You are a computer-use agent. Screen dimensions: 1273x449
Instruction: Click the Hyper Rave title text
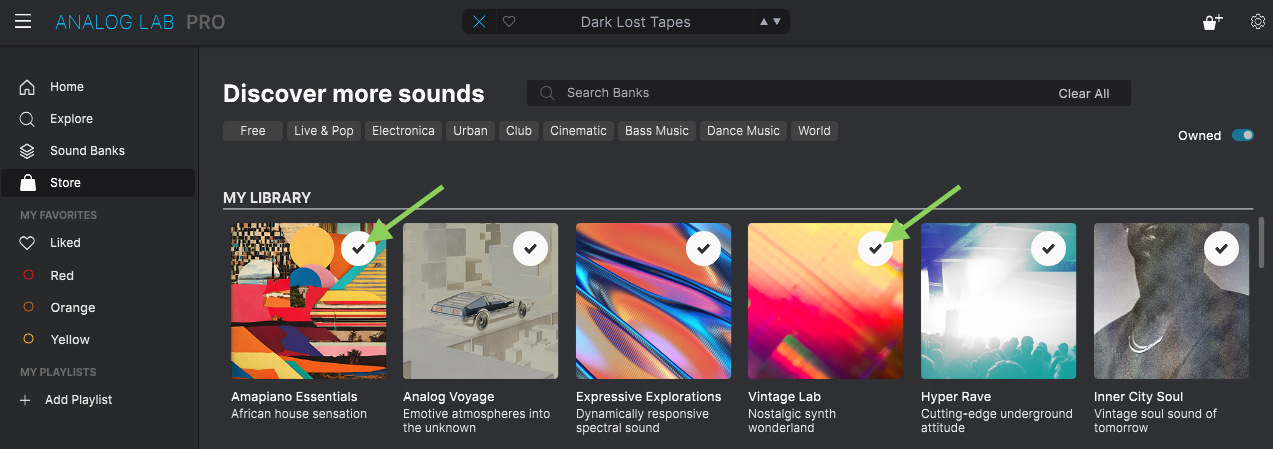(956, 397)
